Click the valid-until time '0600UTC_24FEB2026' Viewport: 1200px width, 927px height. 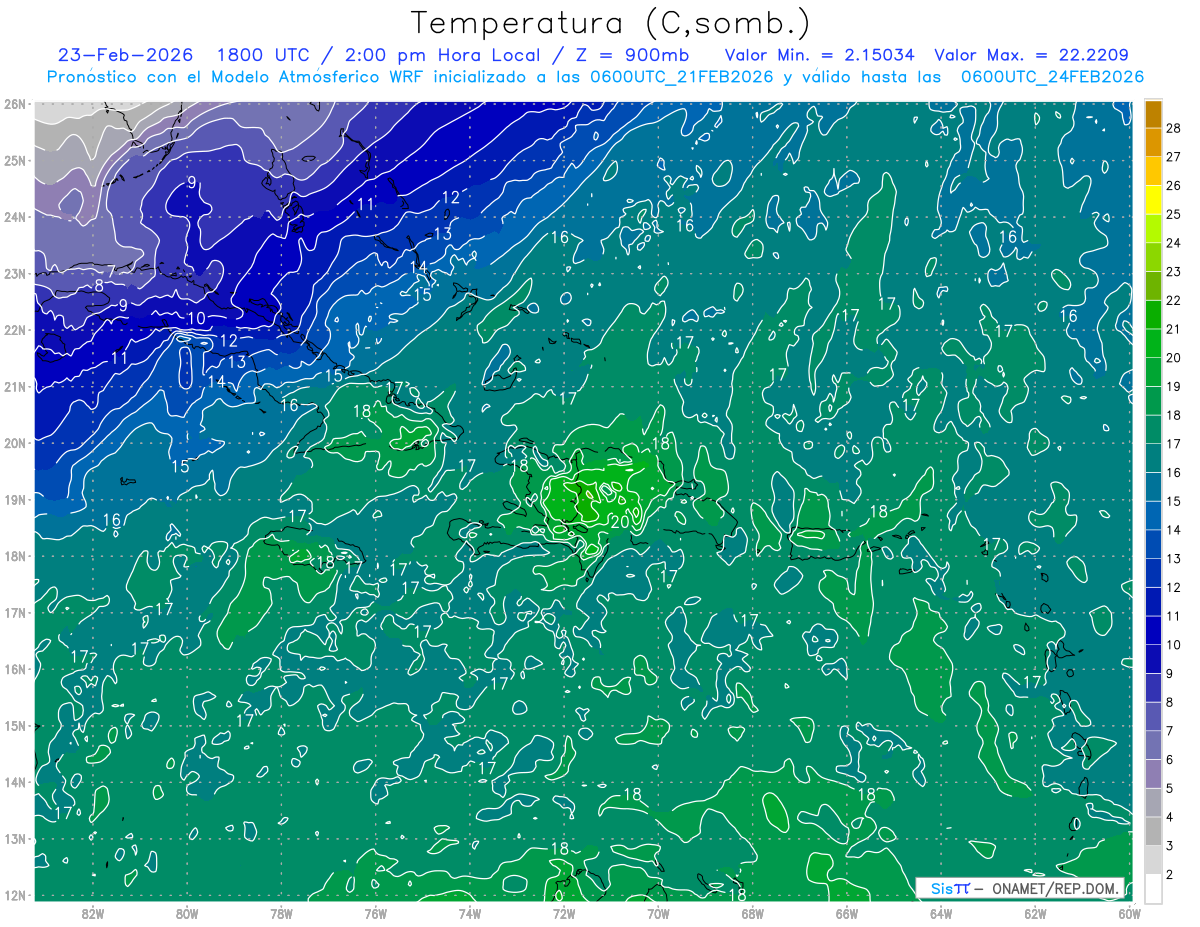point(1052,77)
